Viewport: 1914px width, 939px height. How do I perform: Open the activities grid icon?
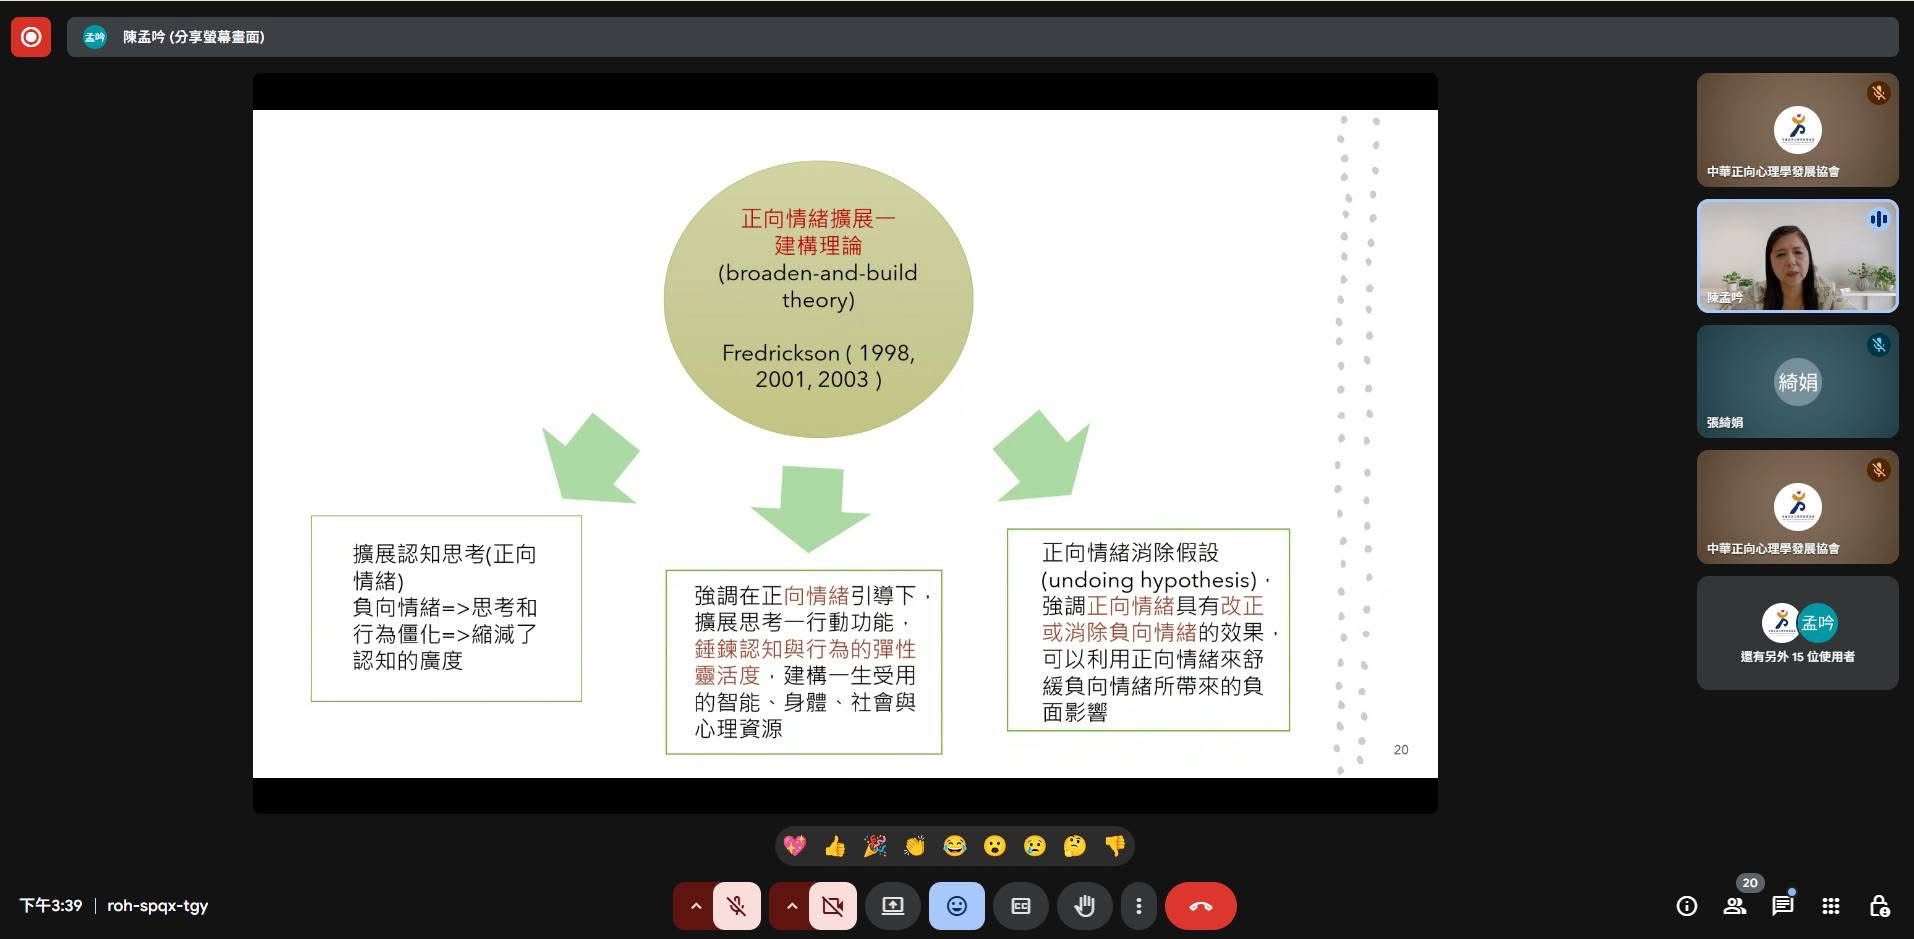[1831, 906]
